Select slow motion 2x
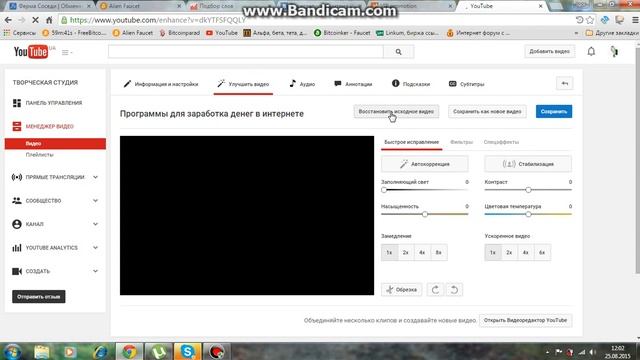640x360 pixels. [406, 252]
